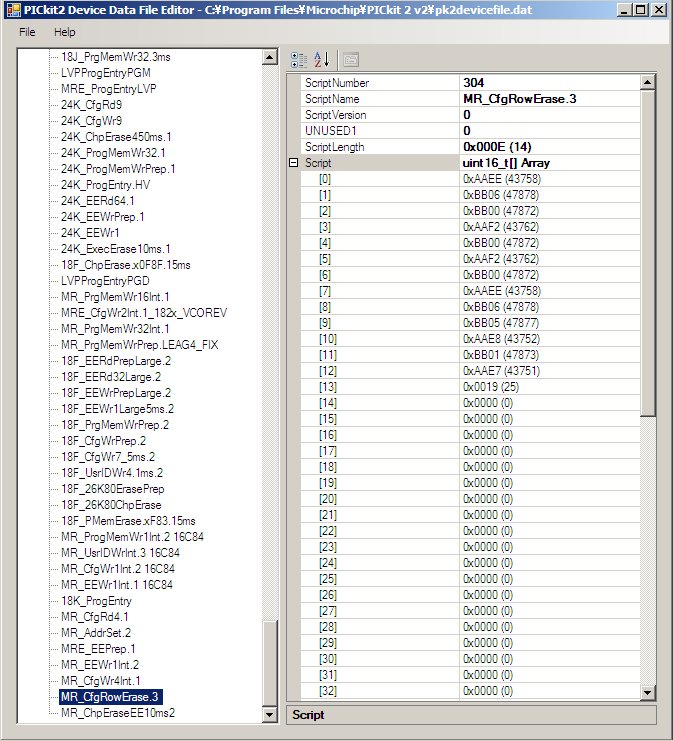Select 18F_26K80ErasePrep tree item

coord(113,489)
